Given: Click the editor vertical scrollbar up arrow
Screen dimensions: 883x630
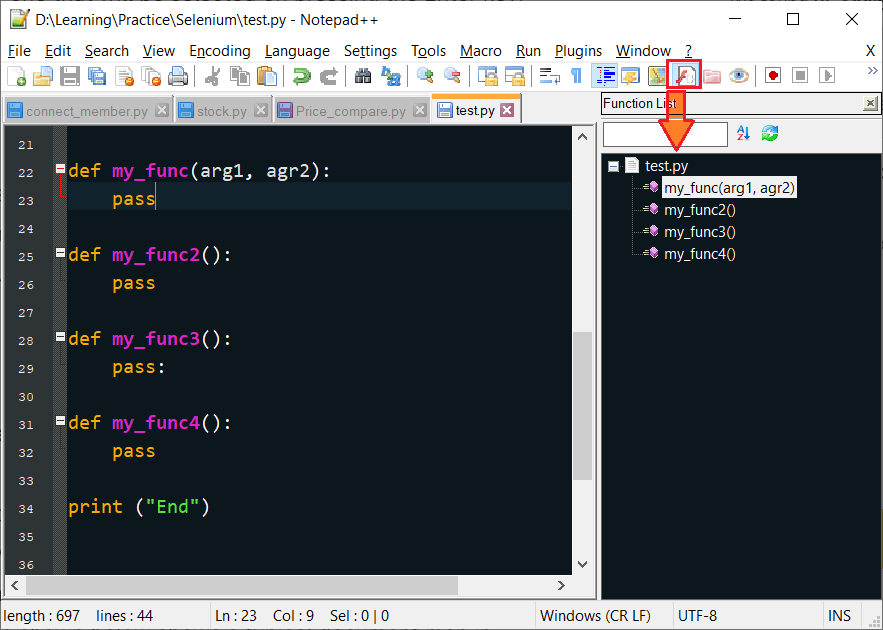Looking at the screenshot, I should (583, 137).
